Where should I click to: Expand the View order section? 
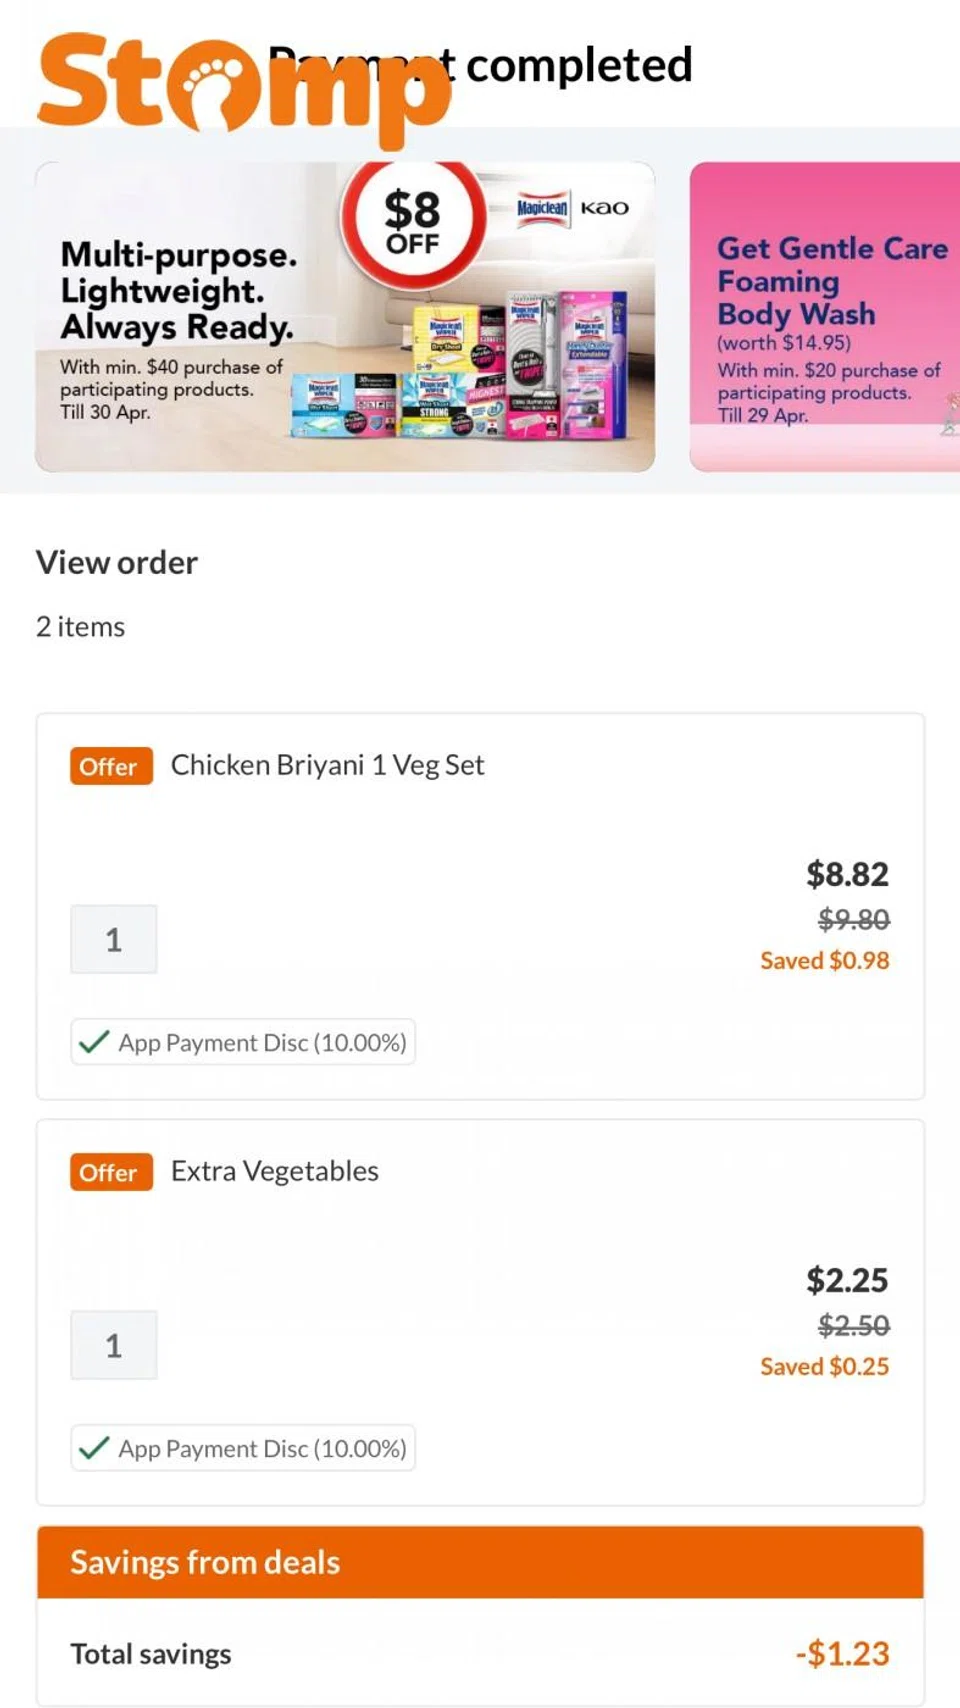point(116,563)
